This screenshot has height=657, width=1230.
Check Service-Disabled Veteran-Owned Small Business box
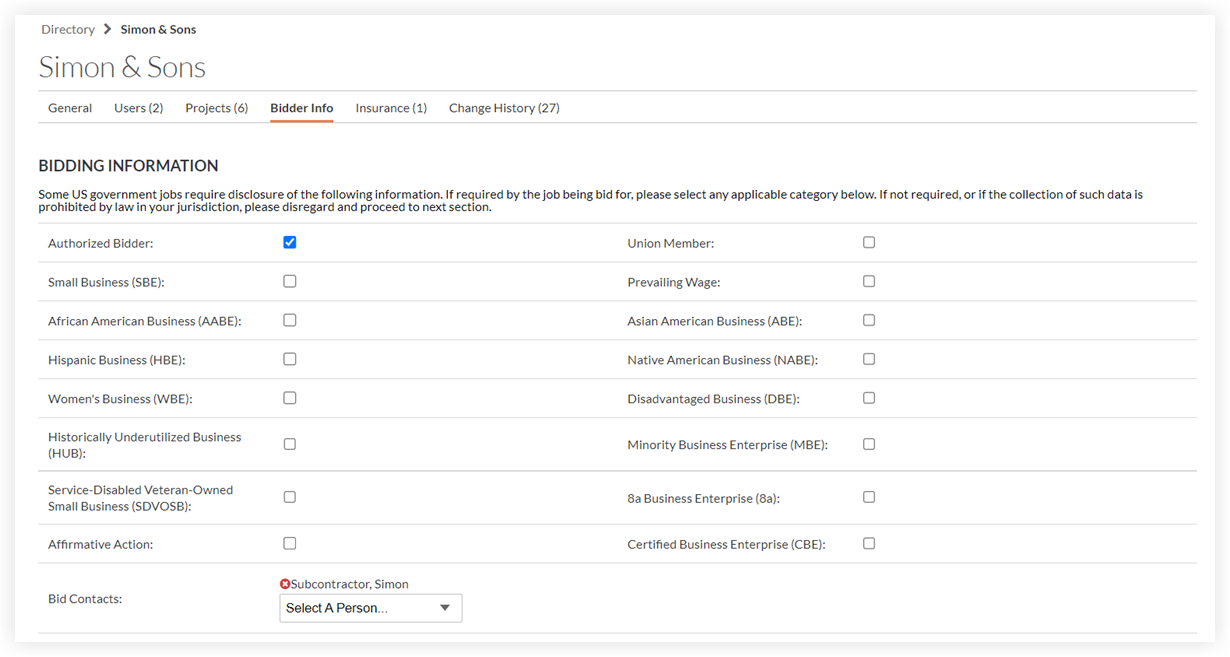click(x=290, y=497)
